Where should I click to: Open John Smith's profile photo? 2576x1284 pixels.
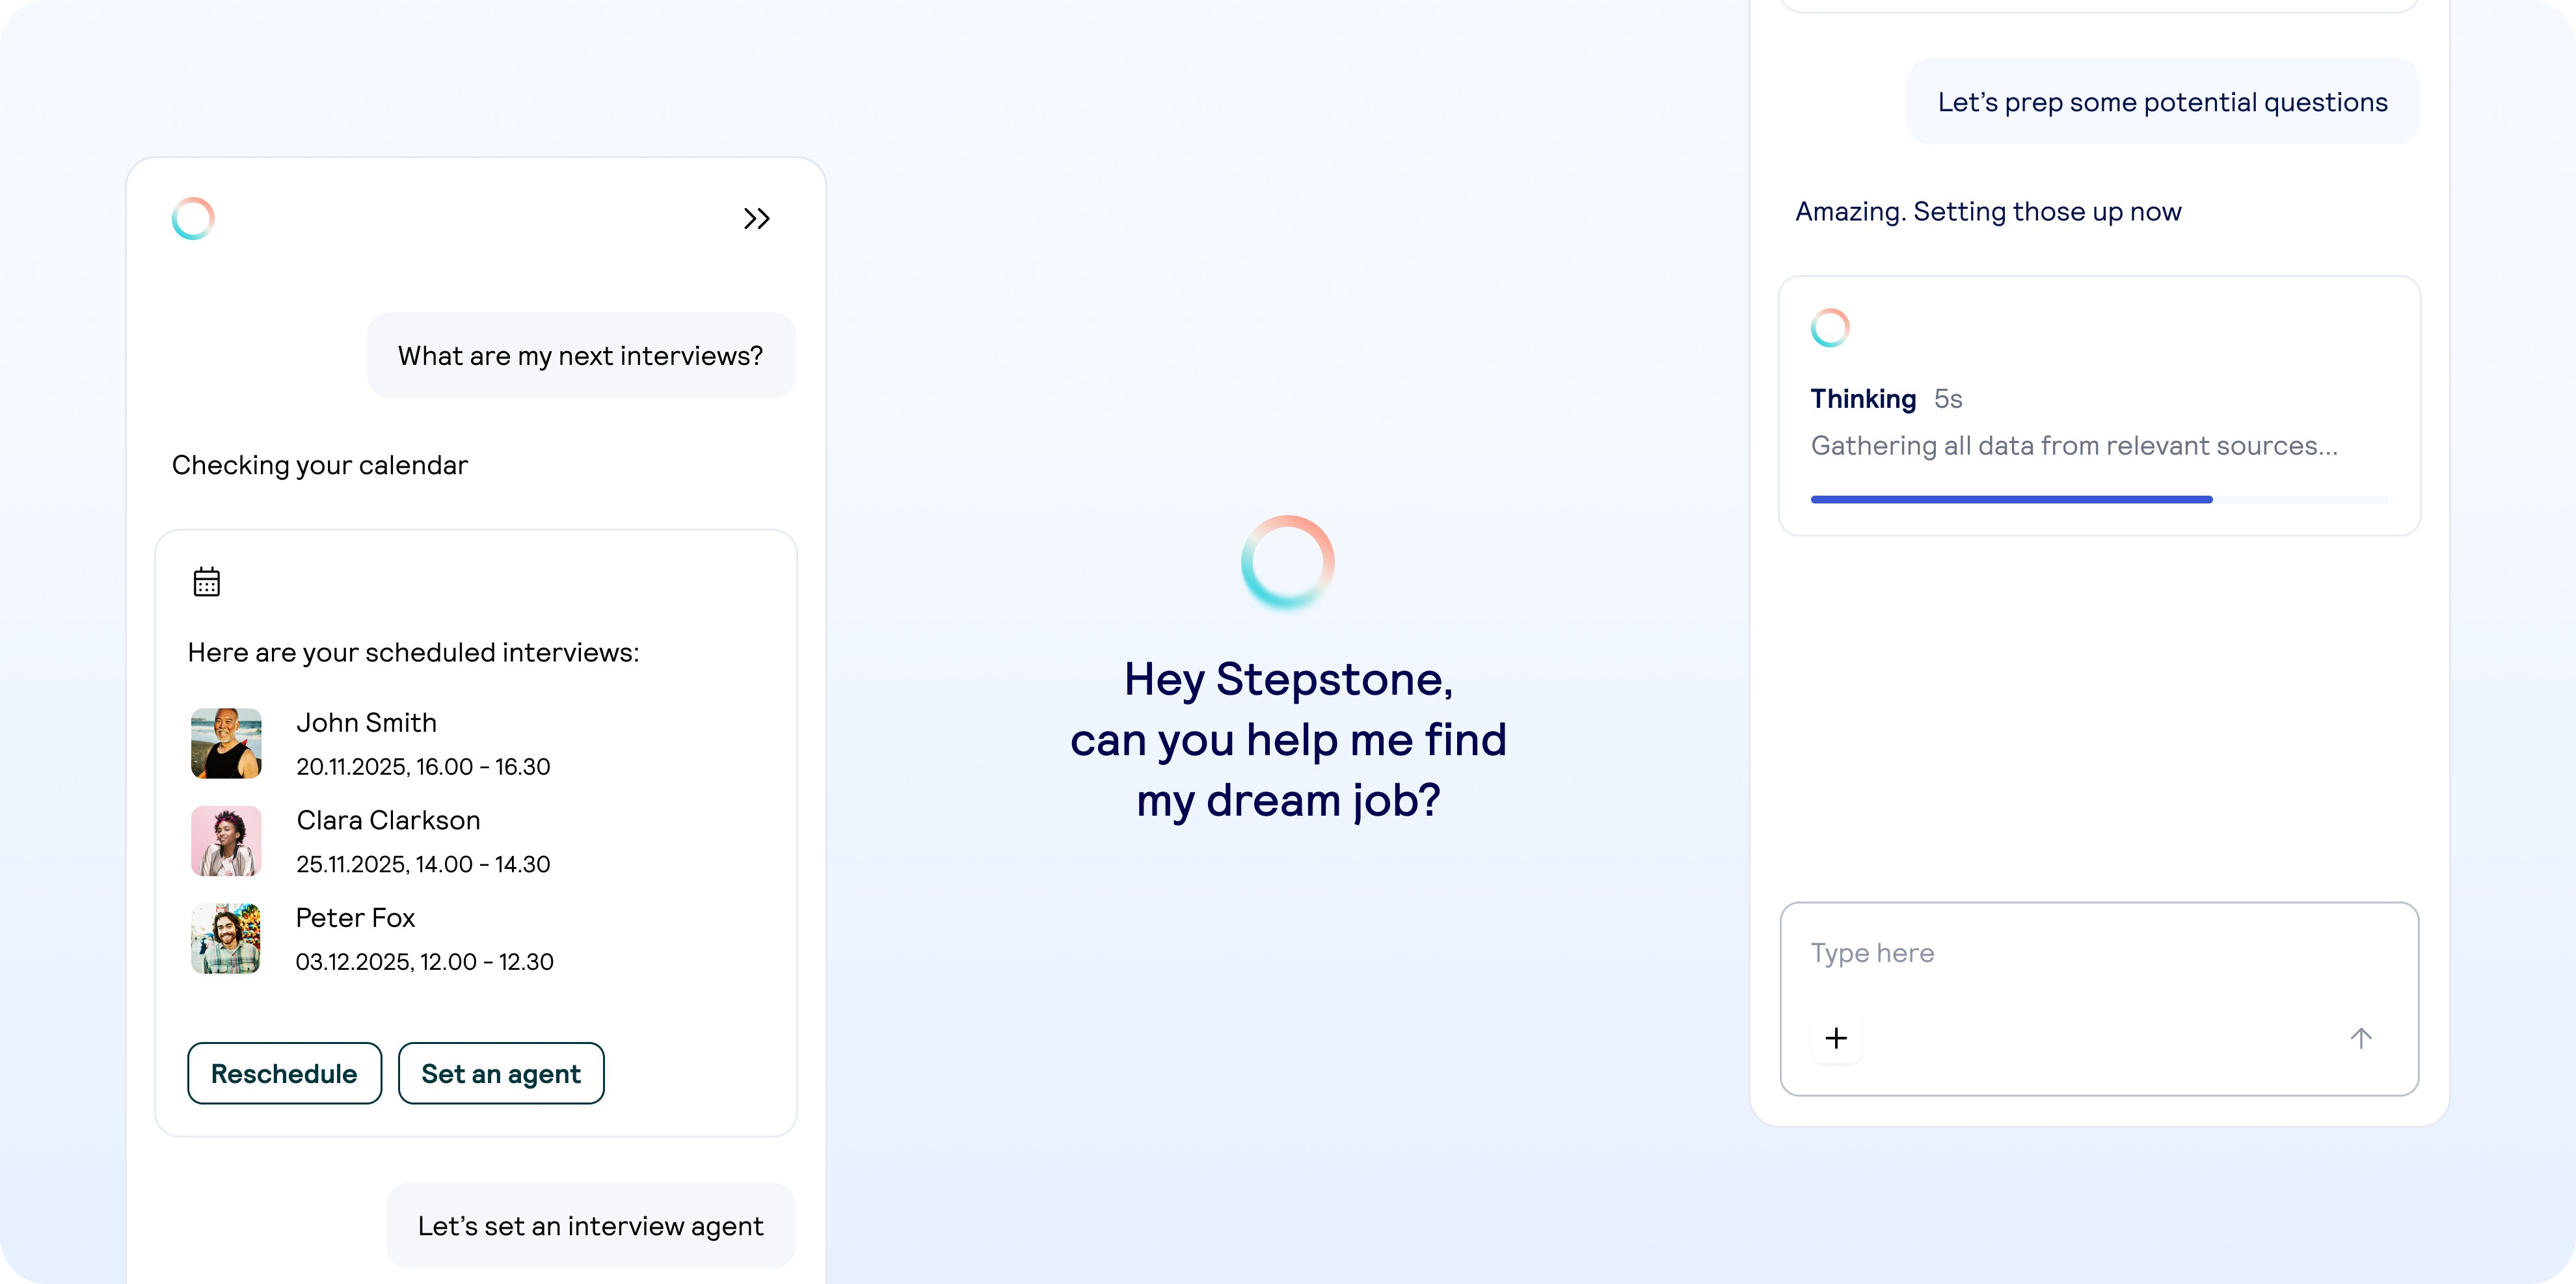click(226, 743)
